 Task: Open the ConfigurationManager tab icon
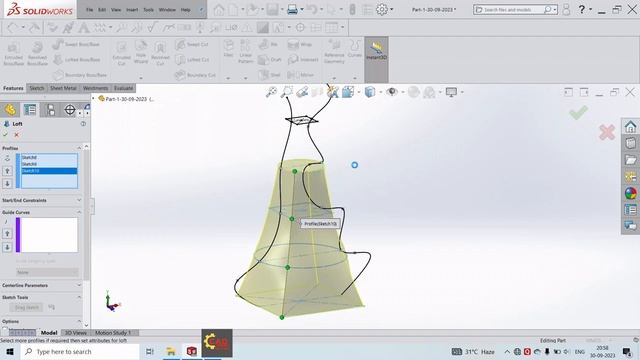50,110
